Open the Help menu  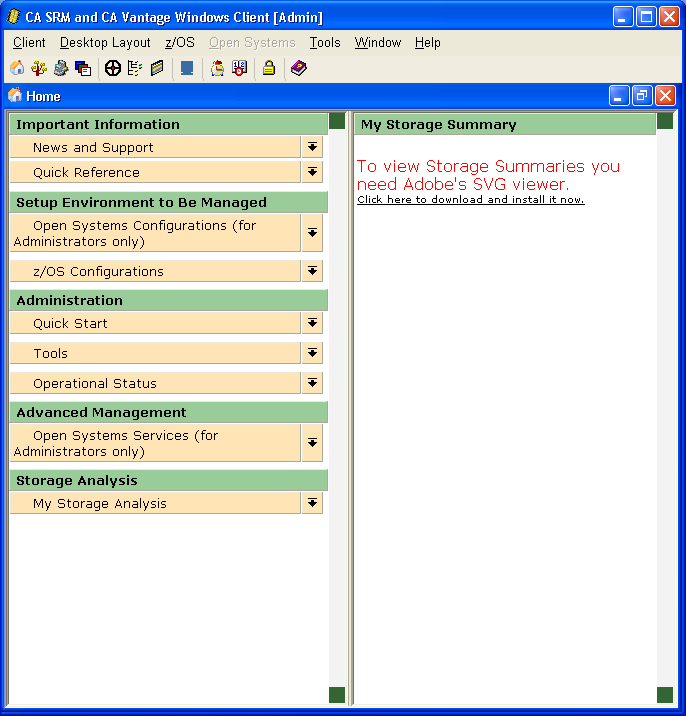(x=427, y=42)
